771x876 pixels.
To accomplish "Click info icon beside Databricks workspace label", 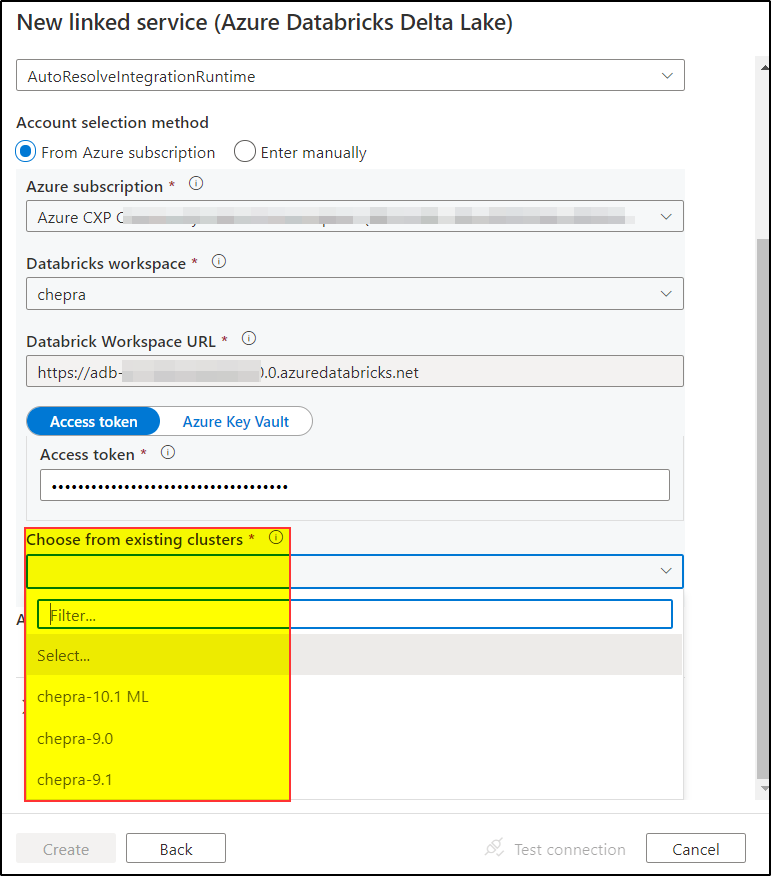I will (x=219, y=261).
